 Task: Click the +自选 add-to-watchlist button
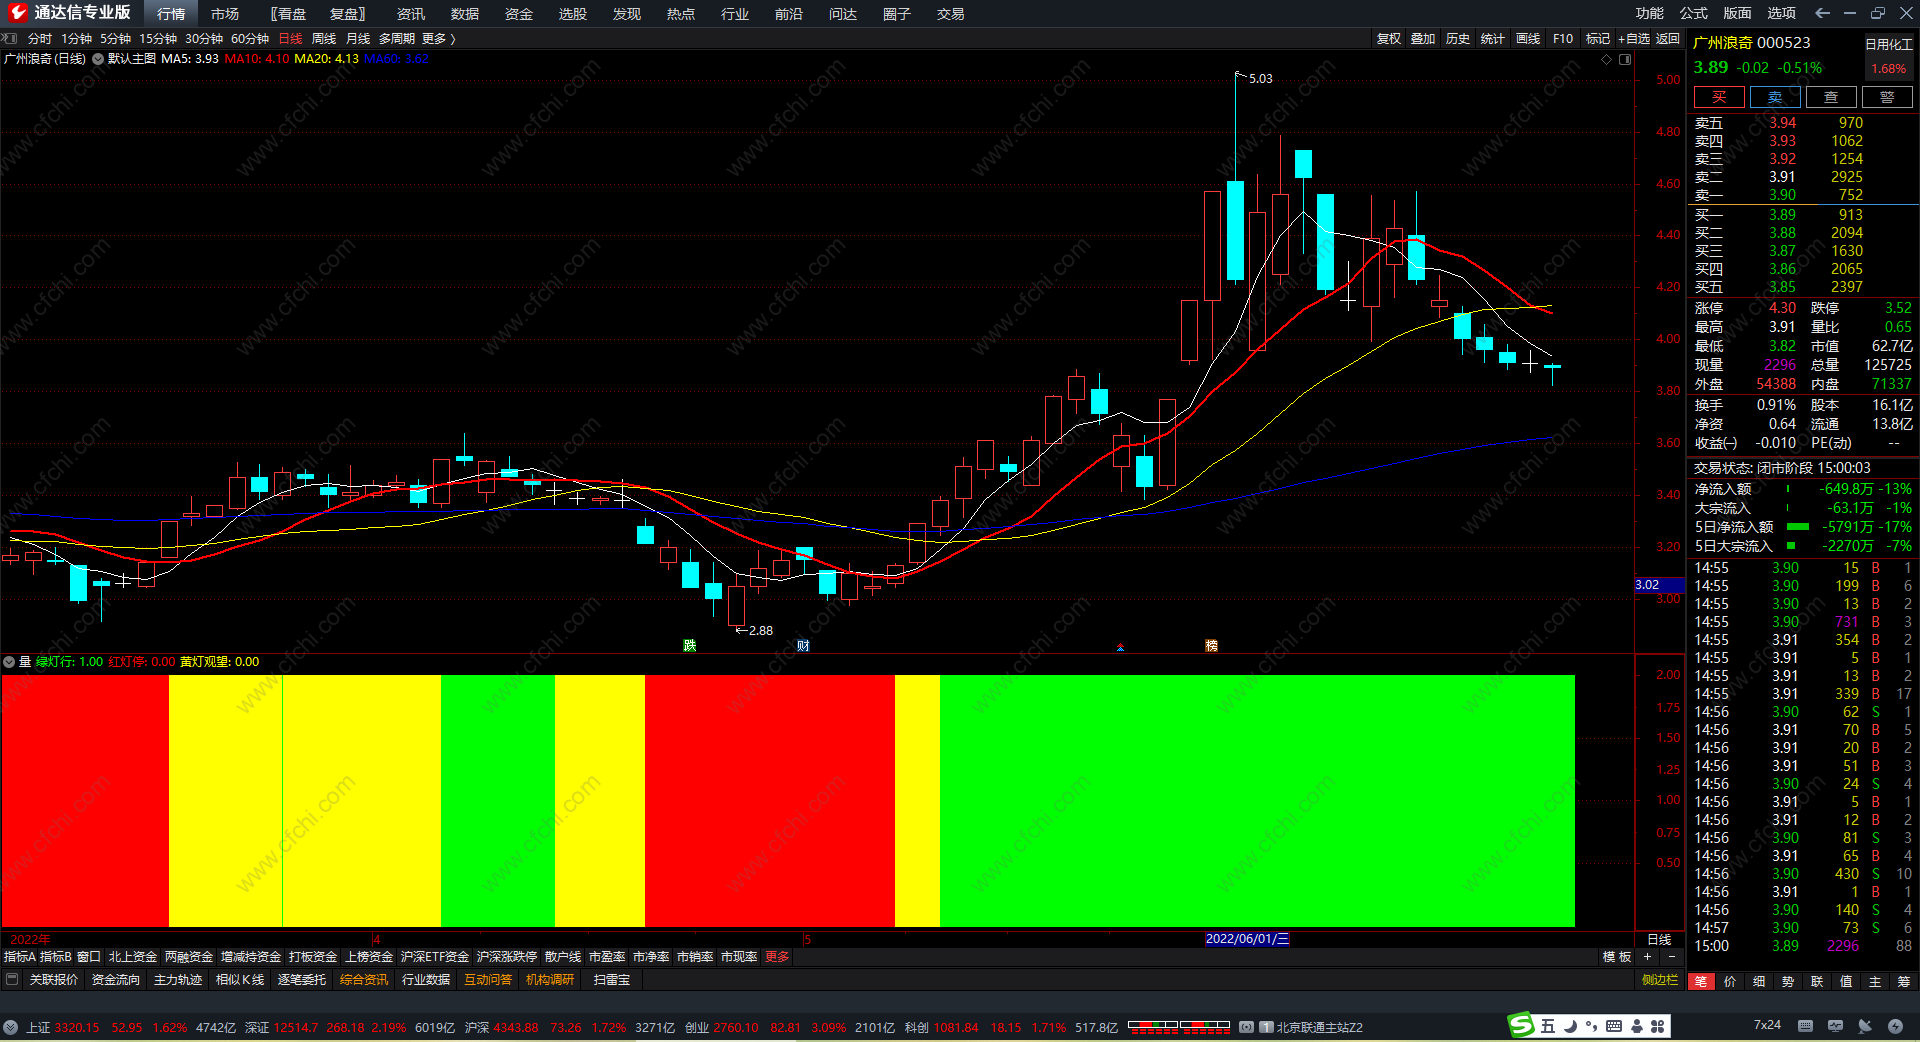point(1633,39)
